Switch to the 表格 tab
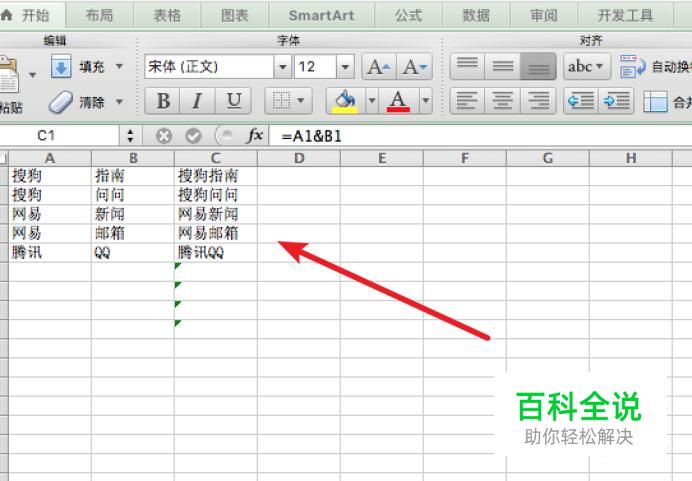Screen dimensions: 692x481 167,15
